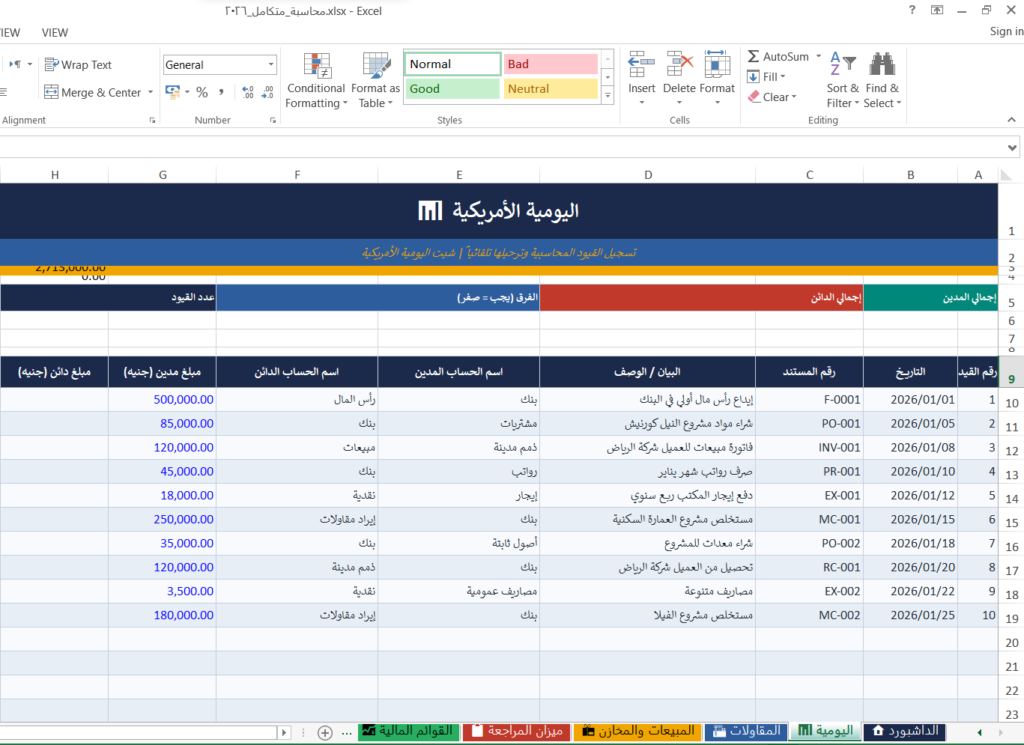Select column G header
1024x745 pixels.
click(x=162, y=174)
